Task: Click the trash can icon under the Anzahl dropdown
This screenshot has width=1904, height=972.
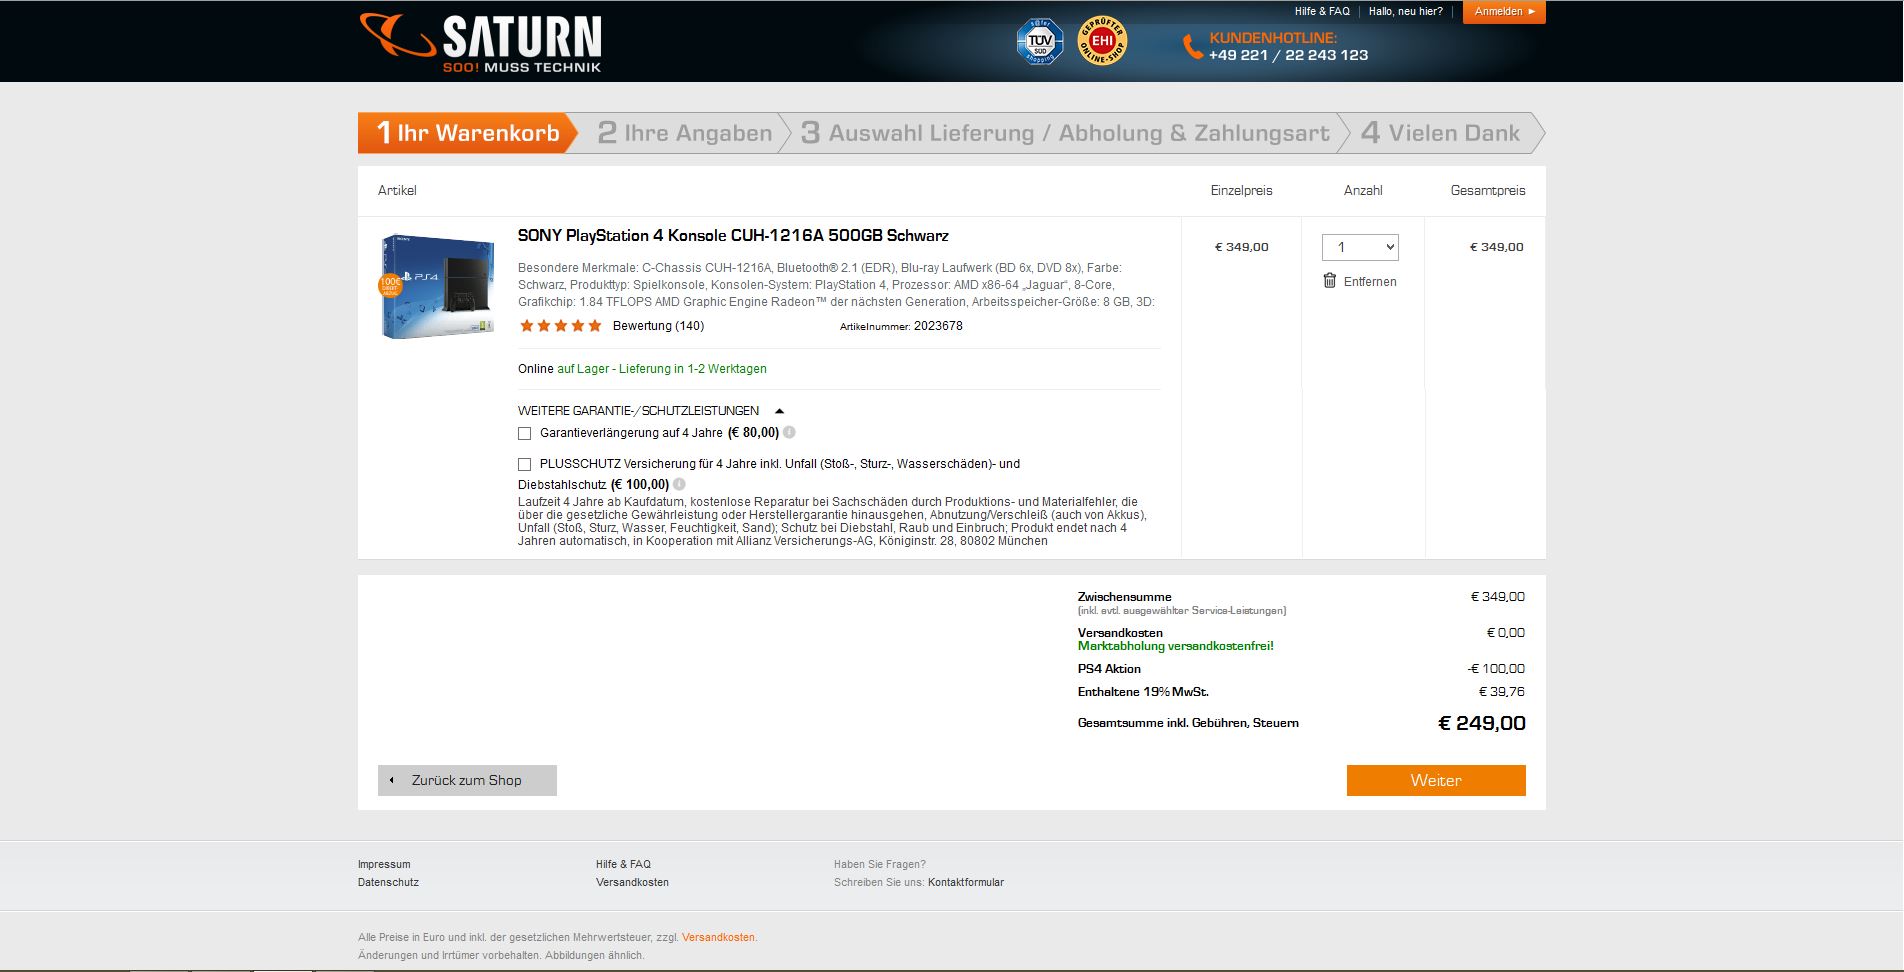Action: (x=1329, y=281)
